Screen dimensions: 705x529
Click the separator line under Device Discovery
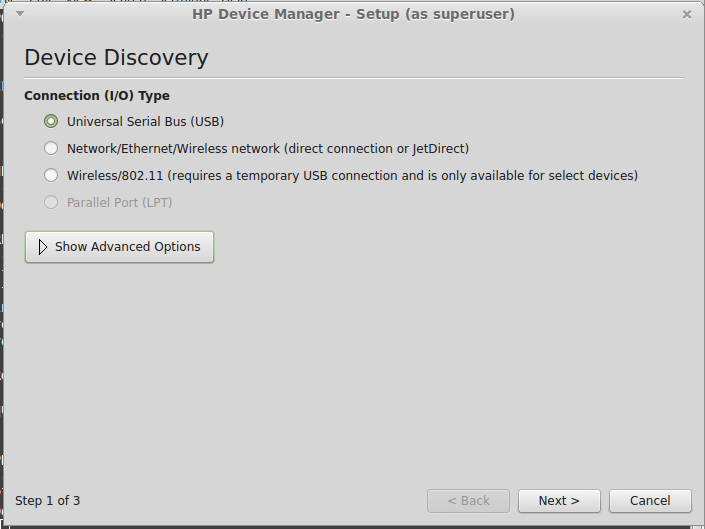(x=354, y=78)
